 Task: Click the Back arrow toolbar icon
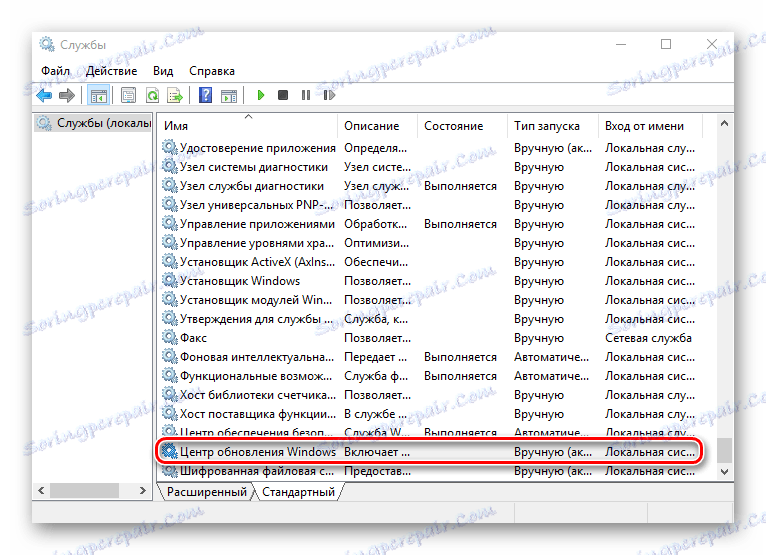(44, 95)
